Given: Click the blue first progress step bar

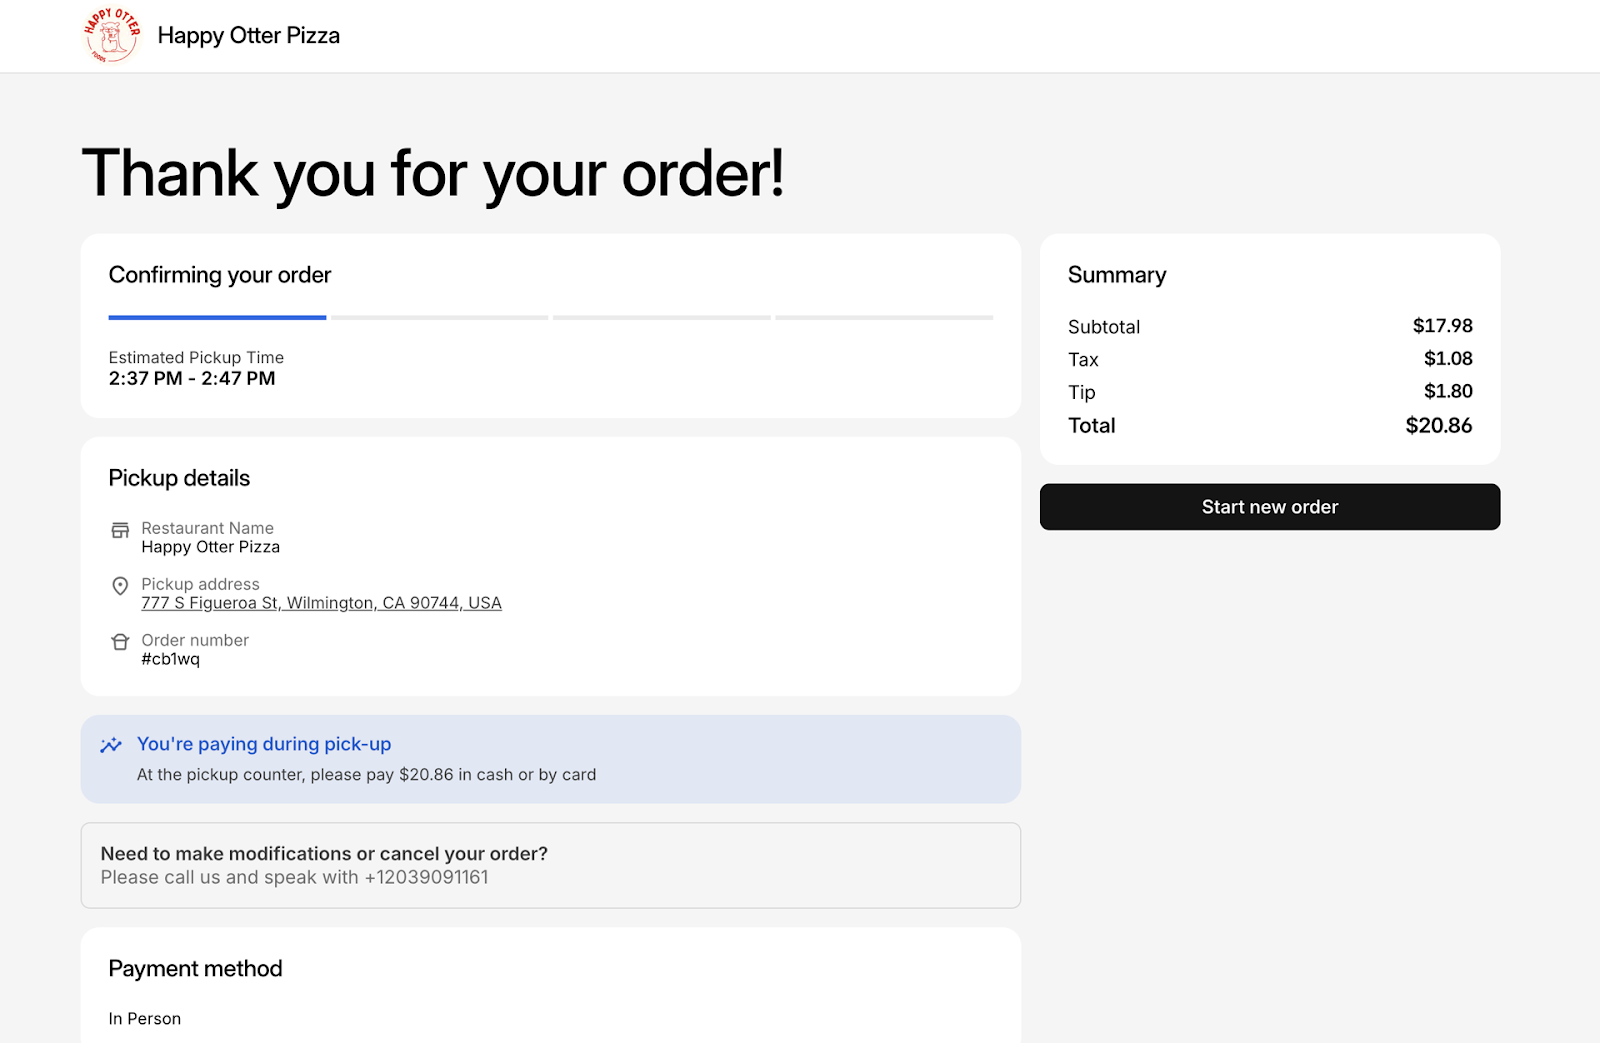Looking at the screenshot, I should click(x=217, y=317).
